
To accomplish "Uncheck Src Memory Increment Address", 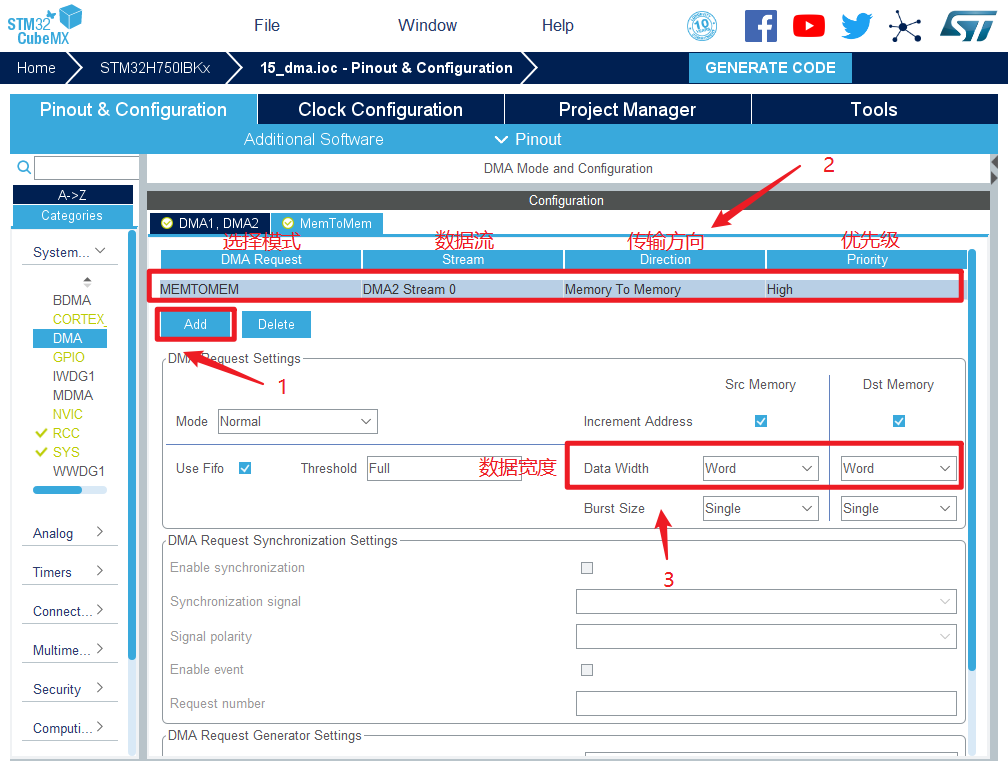I will tap(761, 421).
